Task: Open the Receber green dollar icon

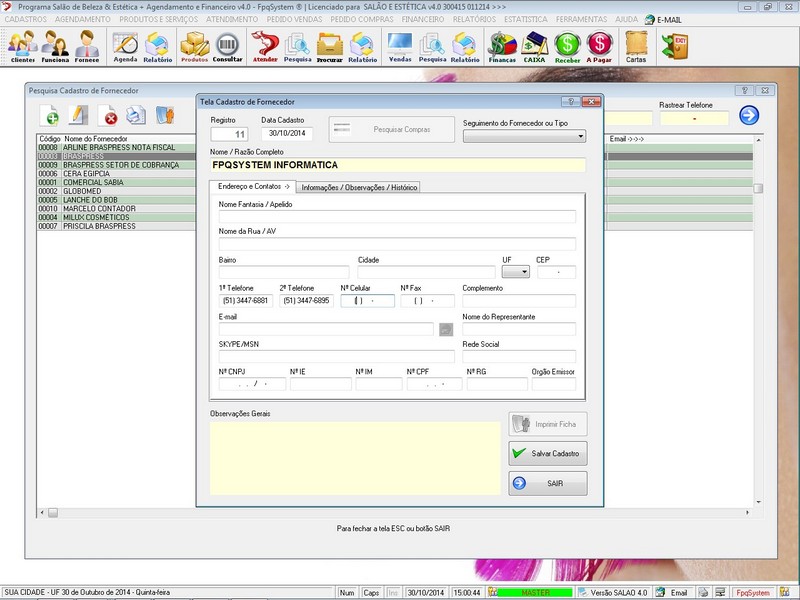Action: tap(567, 46)
